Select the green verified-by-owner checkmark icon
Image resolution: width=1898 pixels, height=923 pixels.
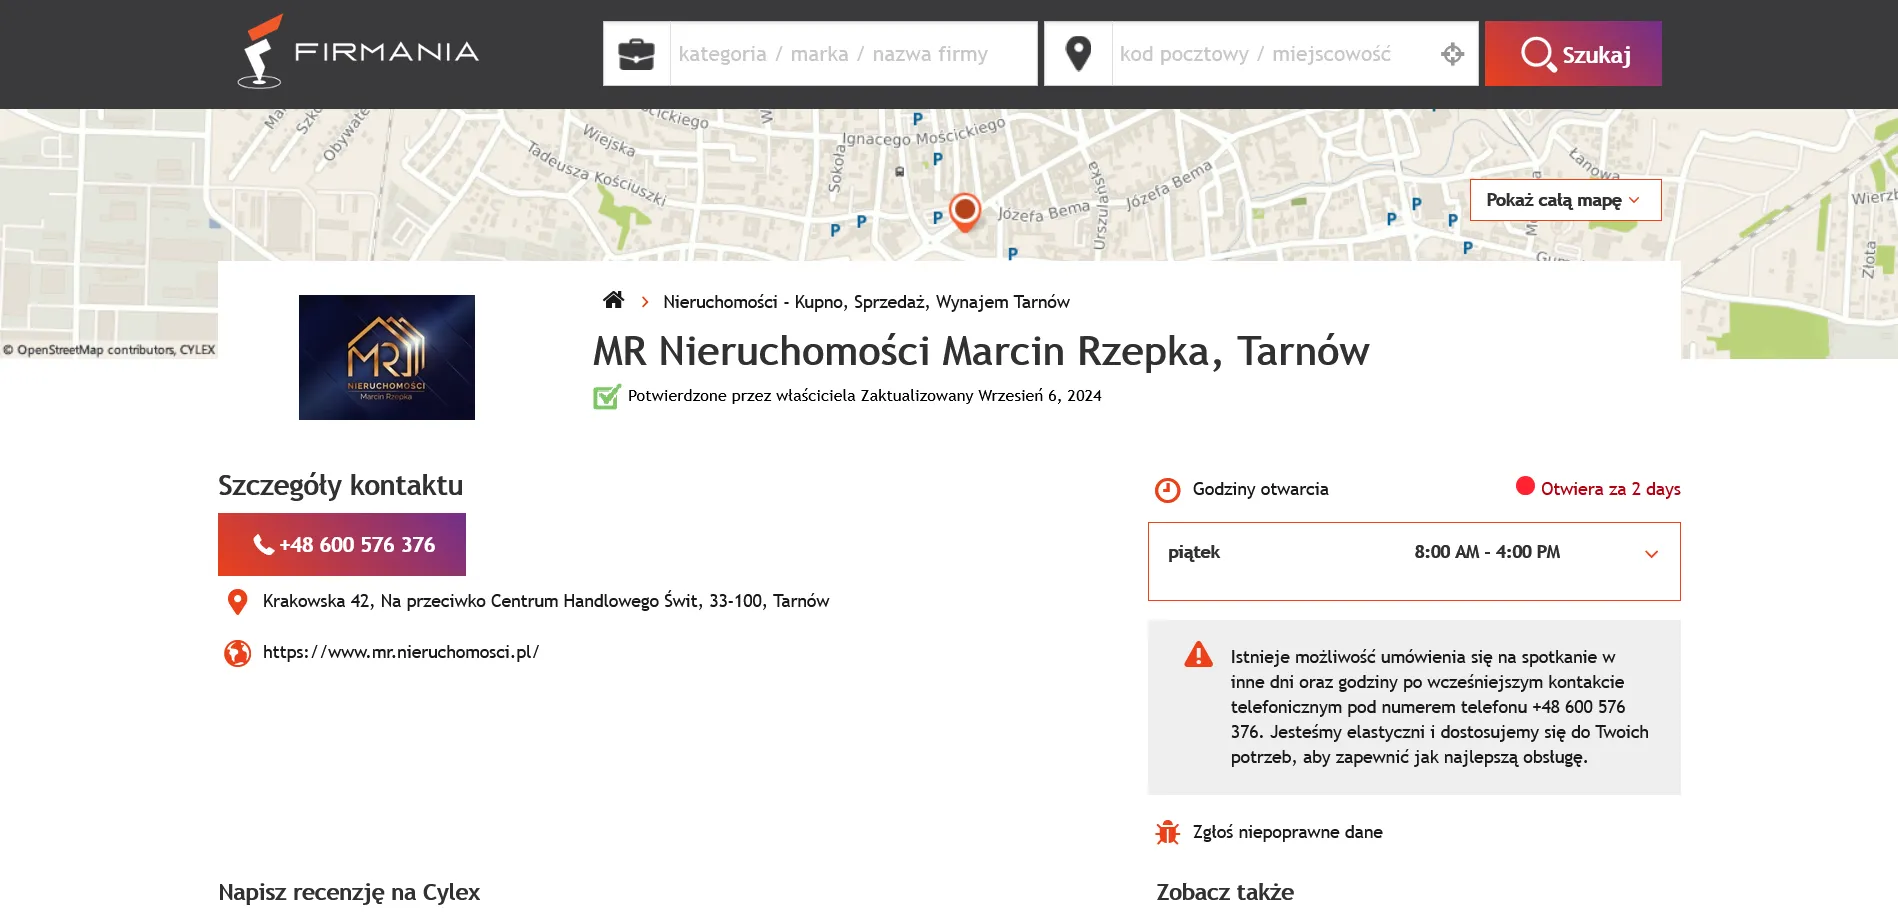pyautogui.click(x=607, y=396)
